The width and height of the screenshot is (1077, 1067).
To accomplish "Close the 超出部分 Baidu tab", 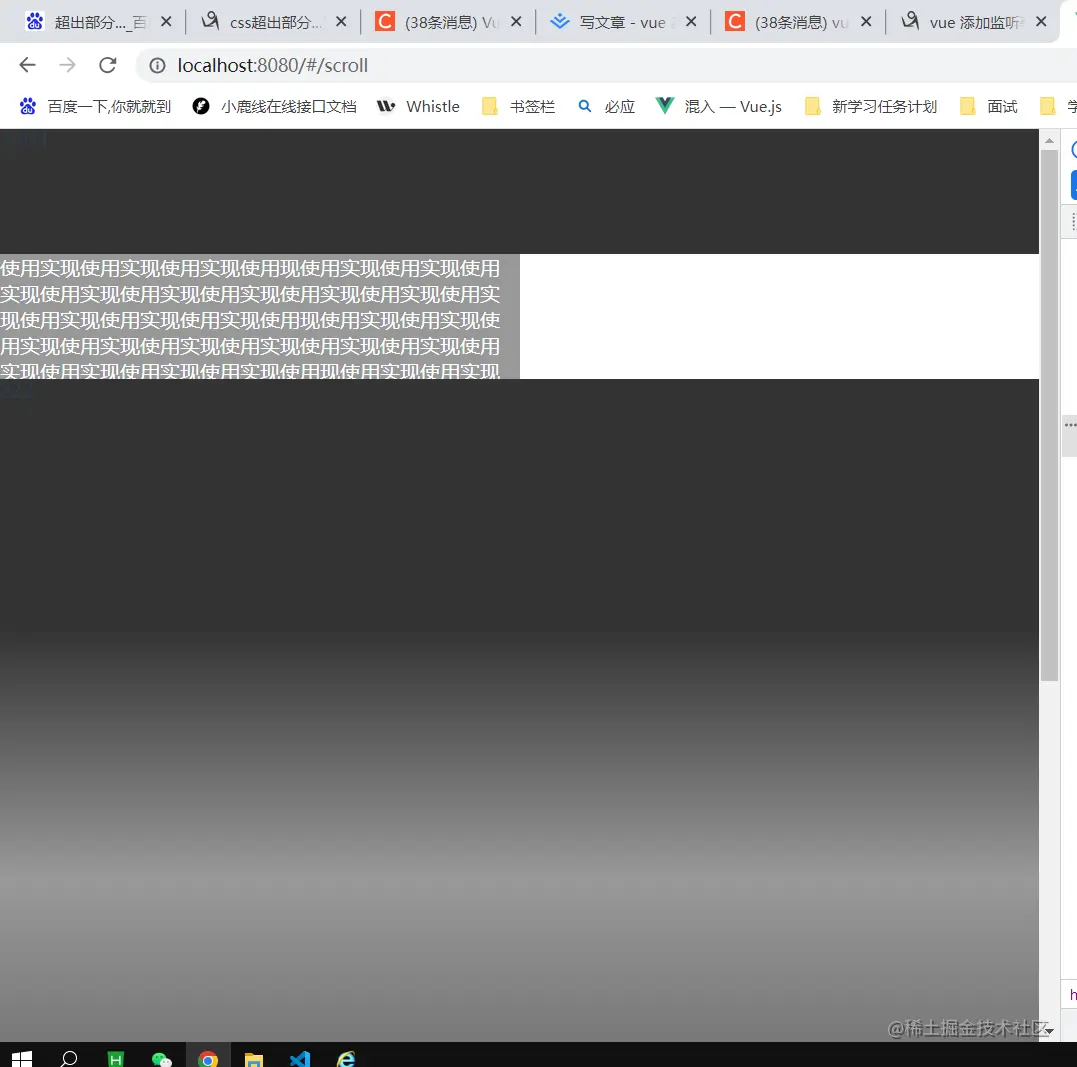I will (166, 22).
